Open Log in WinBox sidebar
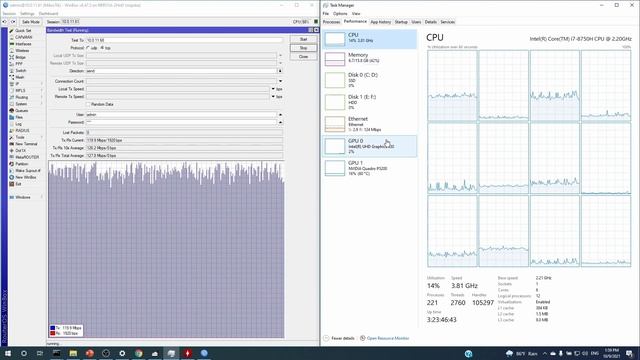 [19, 124]
